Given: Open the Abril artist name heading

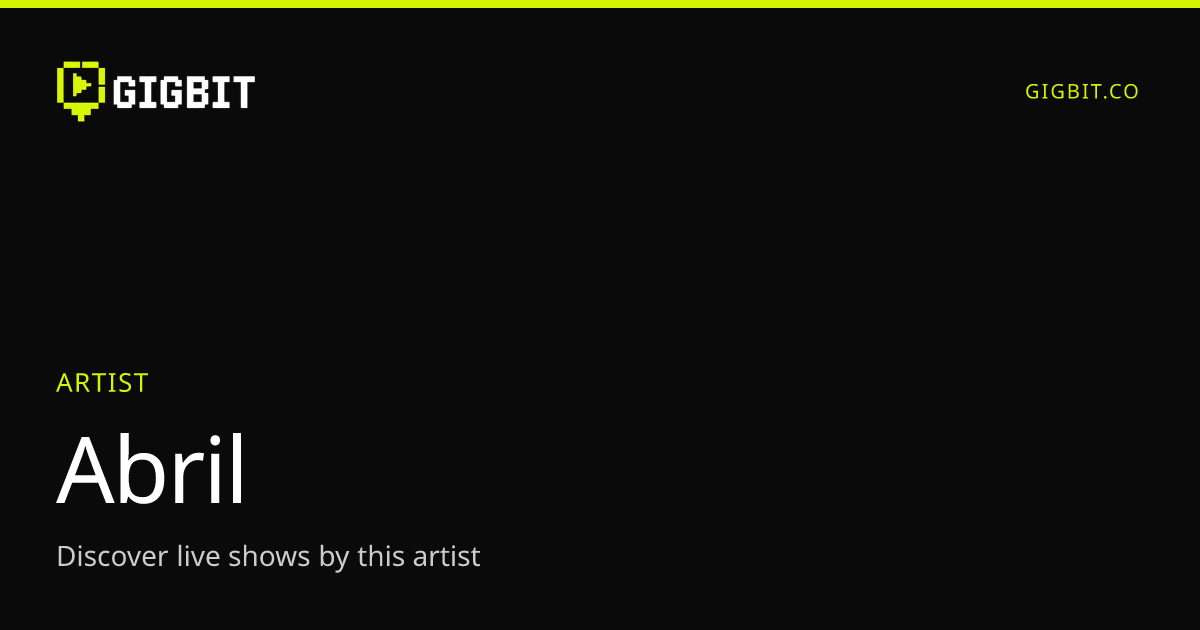Looking at the screenshot, I should pos(151,470).
